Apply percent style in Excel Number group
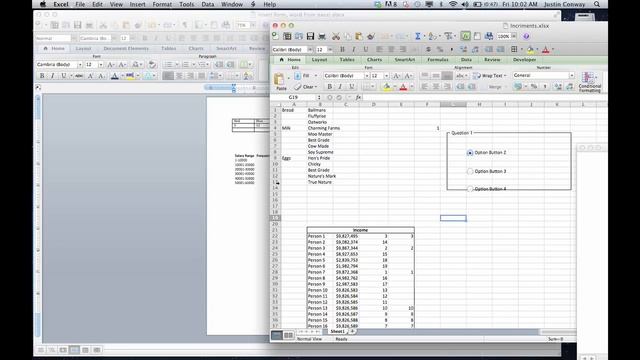640x360 pixels. pyautogui.click(x=533, y=87)
